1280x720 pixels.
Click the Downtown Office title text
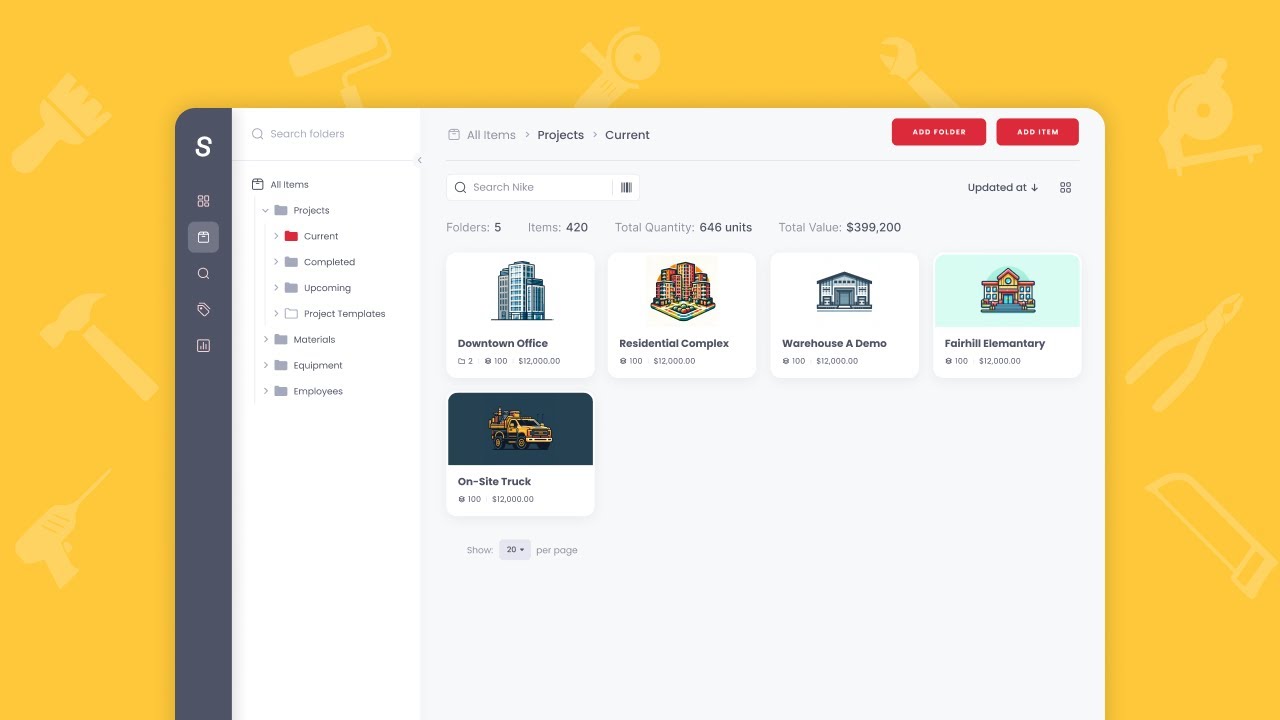[x=503, y=343]
